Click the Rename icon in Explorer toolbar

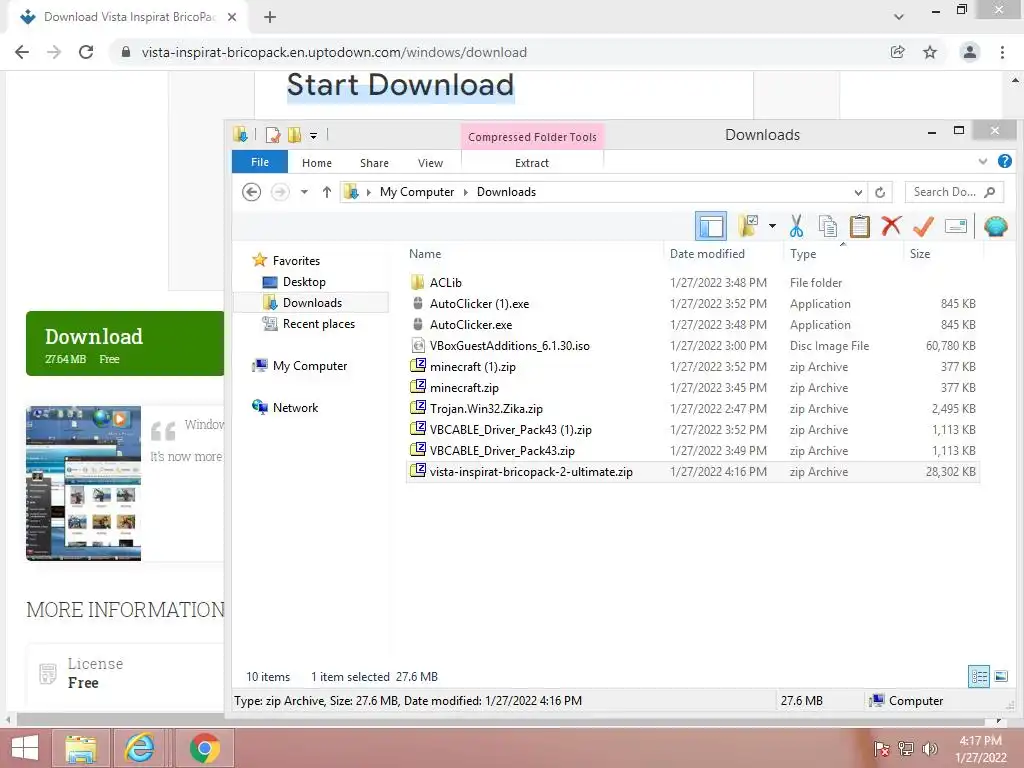tap(955, 227)
